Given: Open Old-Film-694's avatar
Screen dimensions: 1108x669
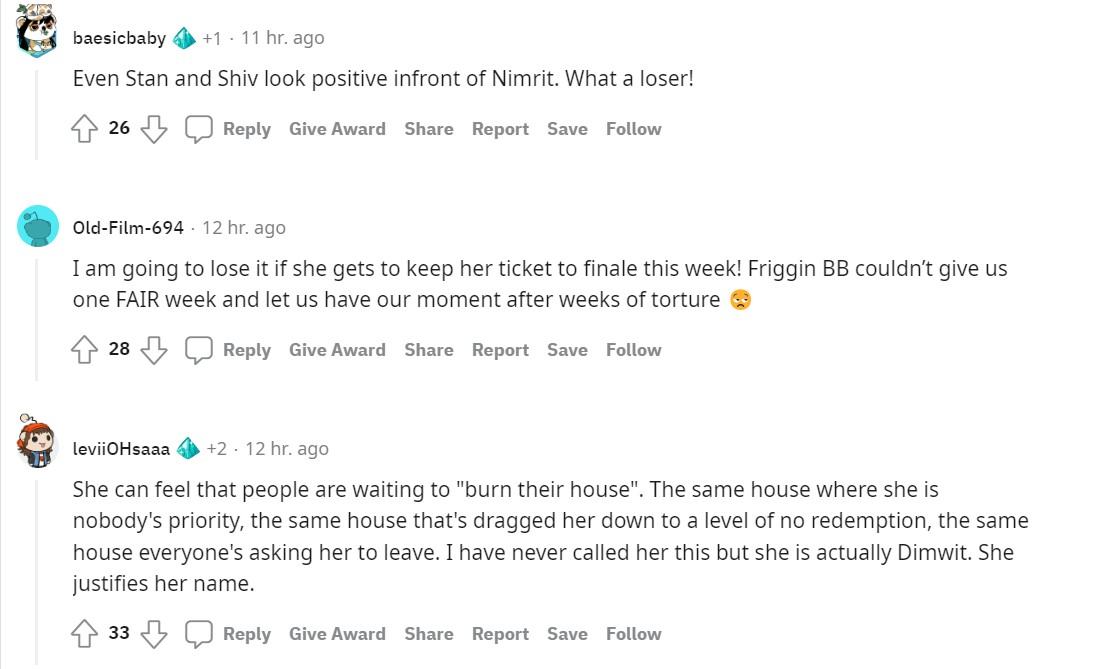Looking at the screenshot, I should 38,227.
